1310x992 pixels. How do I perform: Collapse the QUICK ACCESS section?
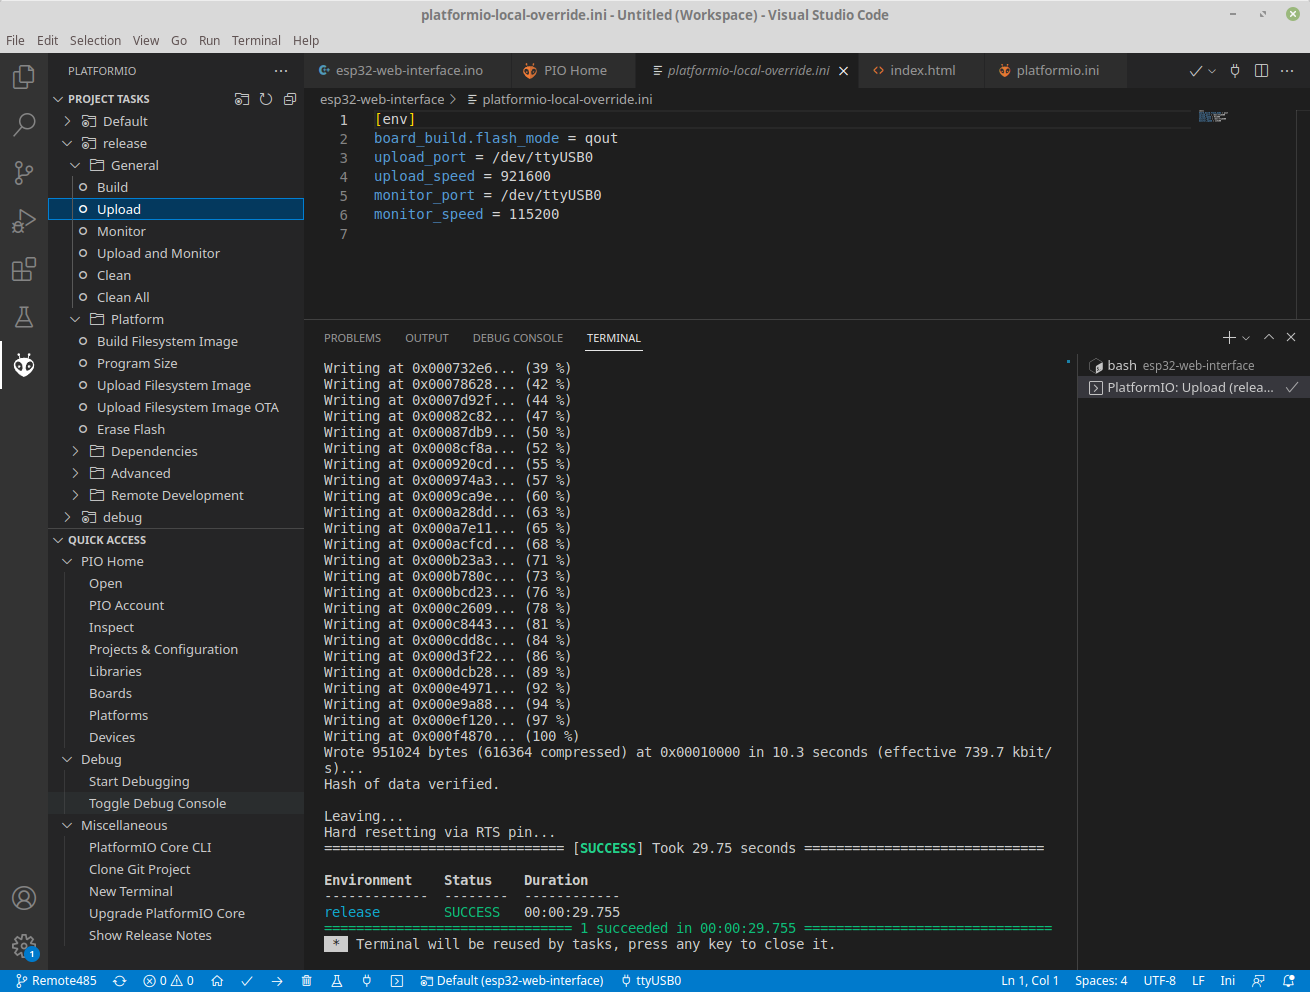[58, 540]
